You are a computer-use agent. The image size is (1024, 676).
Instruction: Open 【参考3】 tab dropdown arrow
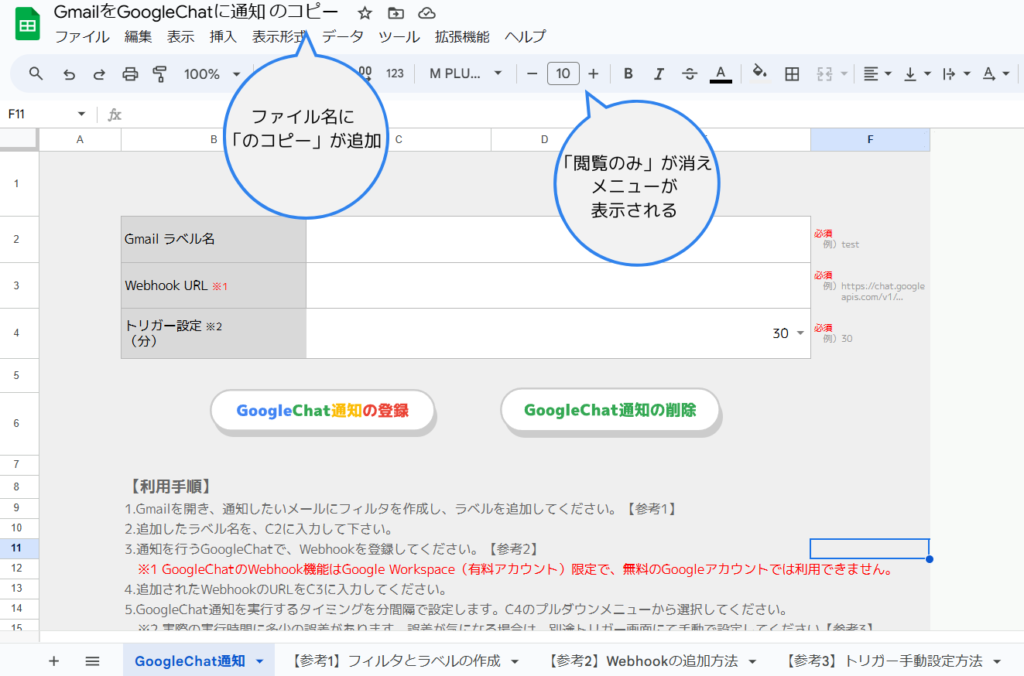point(997,662)
